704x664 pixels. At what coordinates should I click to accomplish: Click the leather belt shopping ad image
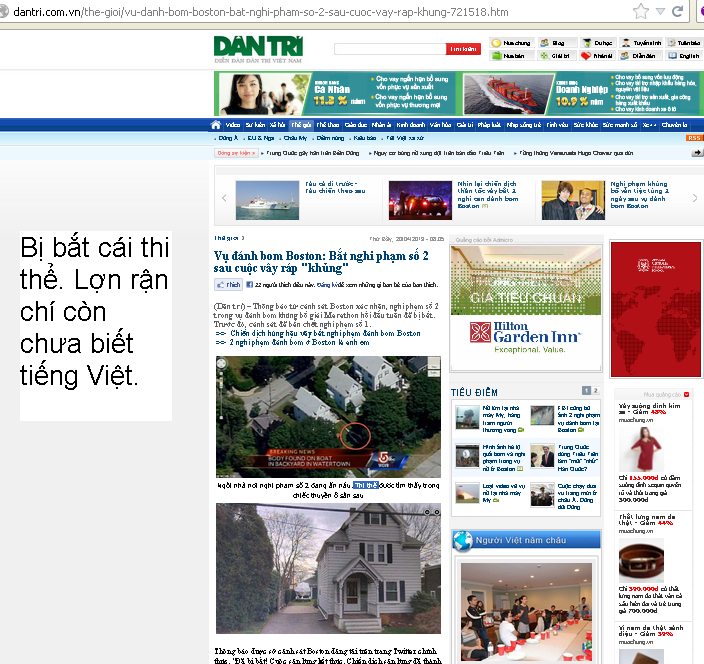tap(641, 560)
